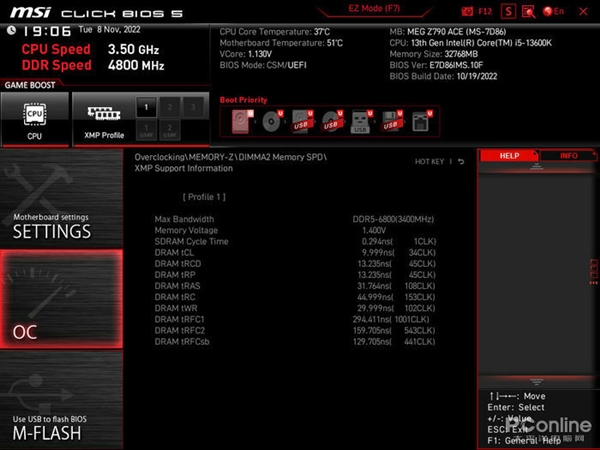Screen dimensions: 600x450
Task: Open the M-FLASH BIOS flash section
Action: 61,400
